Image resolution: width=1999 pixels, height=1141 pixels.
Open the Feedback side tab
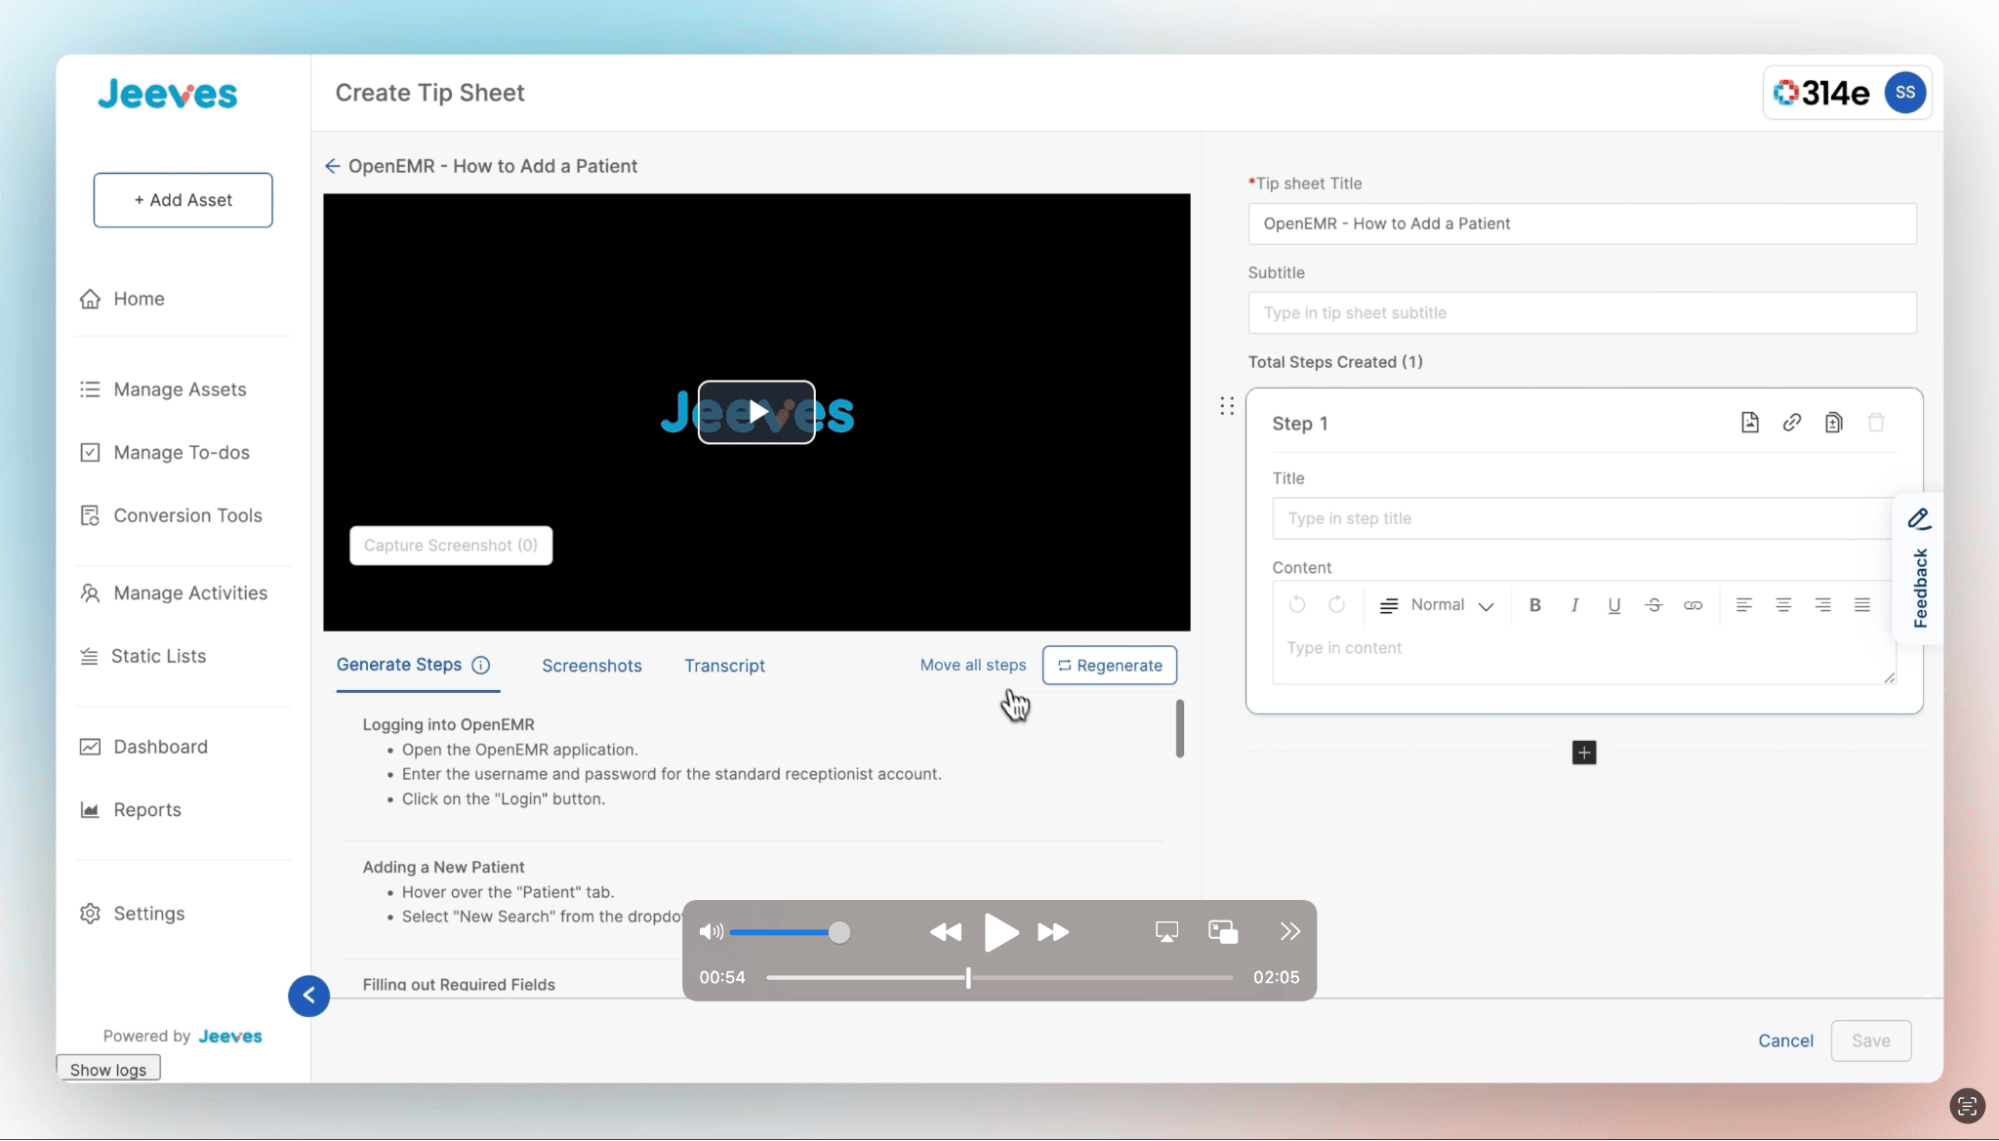[1919, 569]
